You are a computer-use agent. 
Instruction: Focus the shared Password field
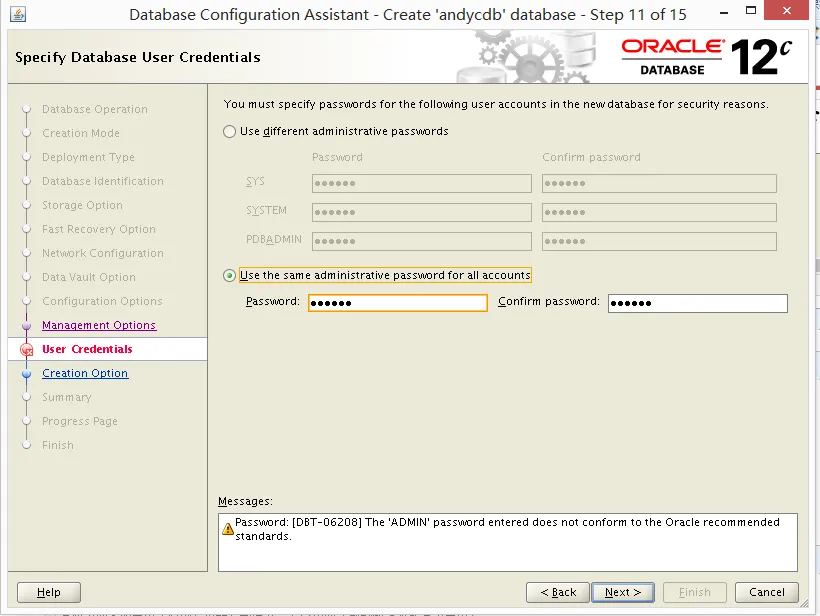point(398,303)
